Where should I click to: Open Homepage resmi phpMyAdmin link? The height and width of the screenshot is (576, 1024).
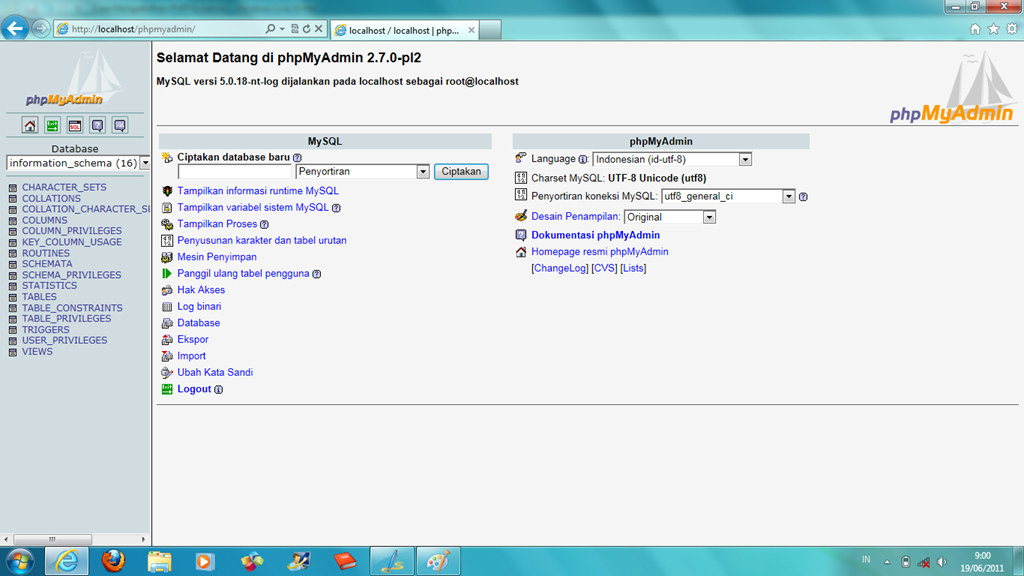point(600,251)
